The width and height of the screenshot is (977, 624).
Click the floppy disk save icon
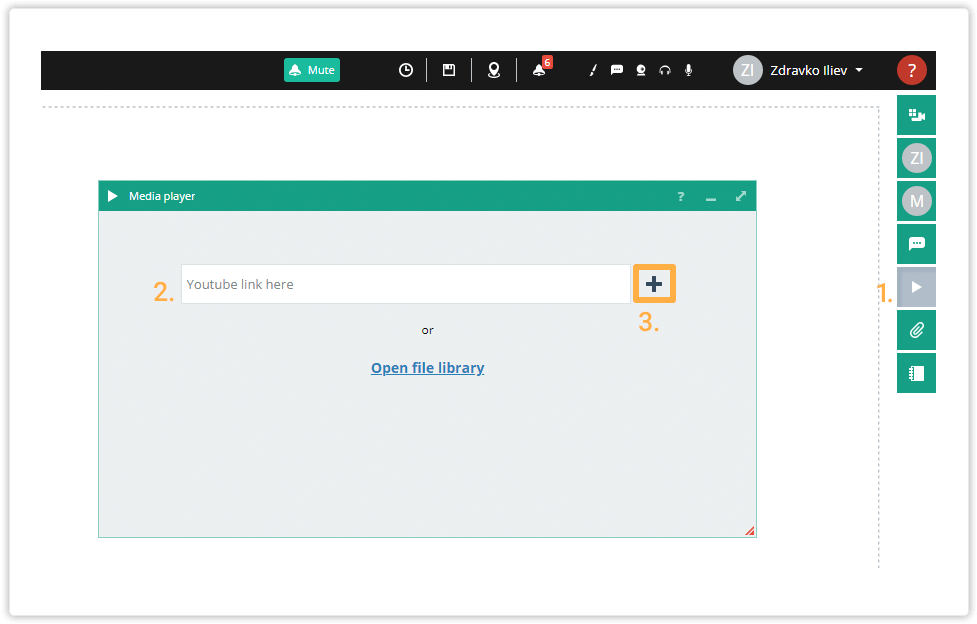pos(449,70)
